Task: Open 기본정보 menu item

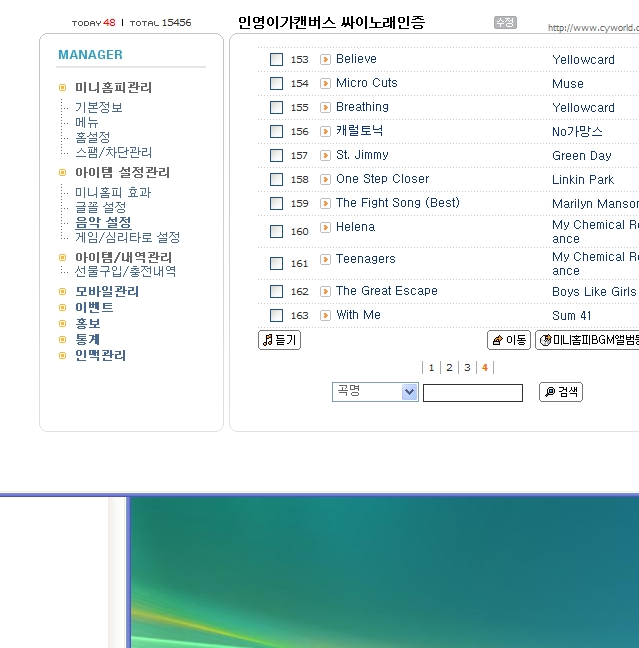Action: tap(98, 107)
